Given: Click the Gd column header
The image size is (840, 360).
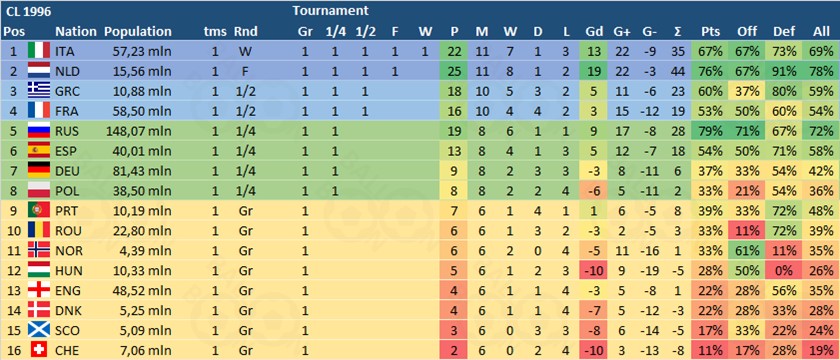Looking at the screenshot, I should (x=592, y=32).
